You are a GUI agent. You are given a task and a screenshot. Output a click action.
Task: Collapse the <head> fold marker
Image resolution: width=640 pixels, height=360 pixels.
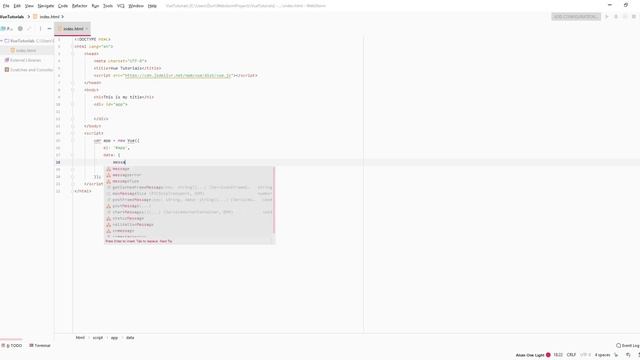(73, 54)
